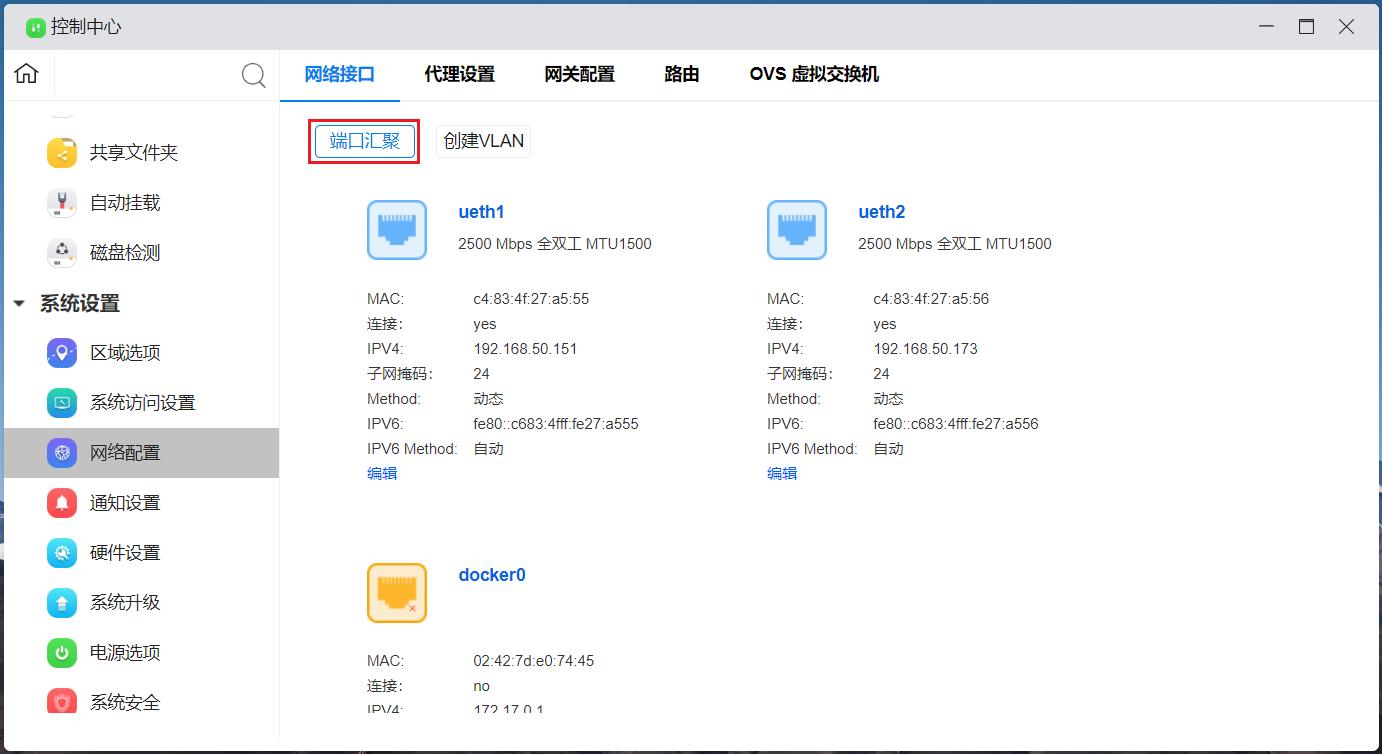Image resolution: width=1382 pixels, height=754 pixels.
Task: Collapse the 系统设置 section arrow
Action: [x=19, y=304]
